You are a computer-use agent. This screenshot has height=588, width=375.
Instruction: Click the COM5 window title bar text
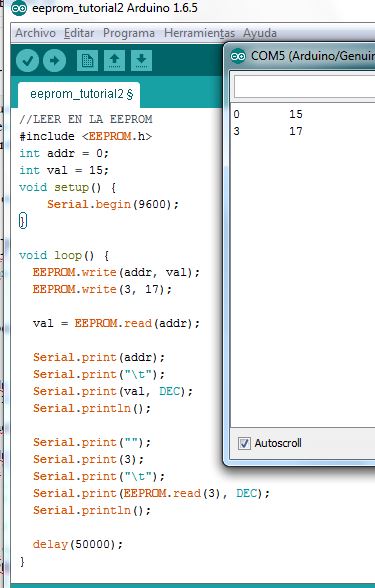pos(313,56)
